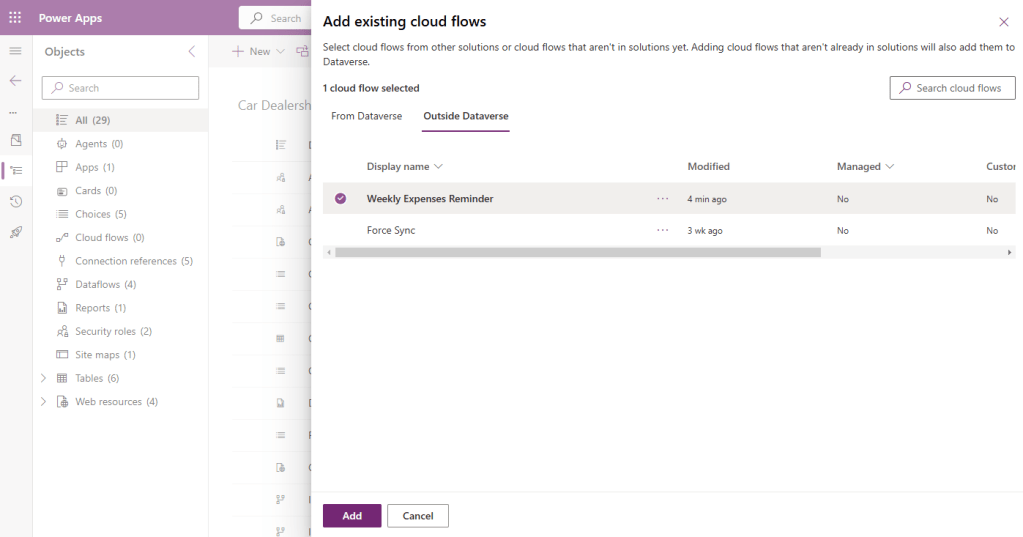The width and height of the screenshot is (1023, 537).
Task: Click the Cancel button
Action: coord(417,515)
